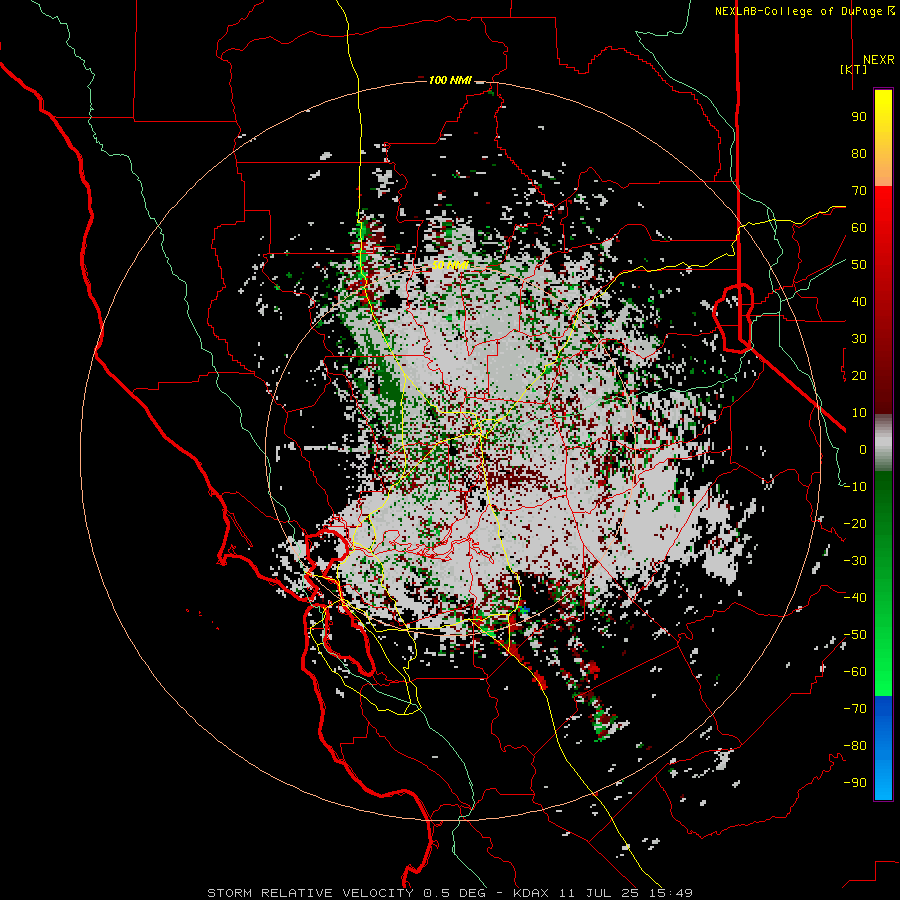Viewport: 900px width, 900px height.
Task: Click the [KT] units label
Action: point(854,69)
